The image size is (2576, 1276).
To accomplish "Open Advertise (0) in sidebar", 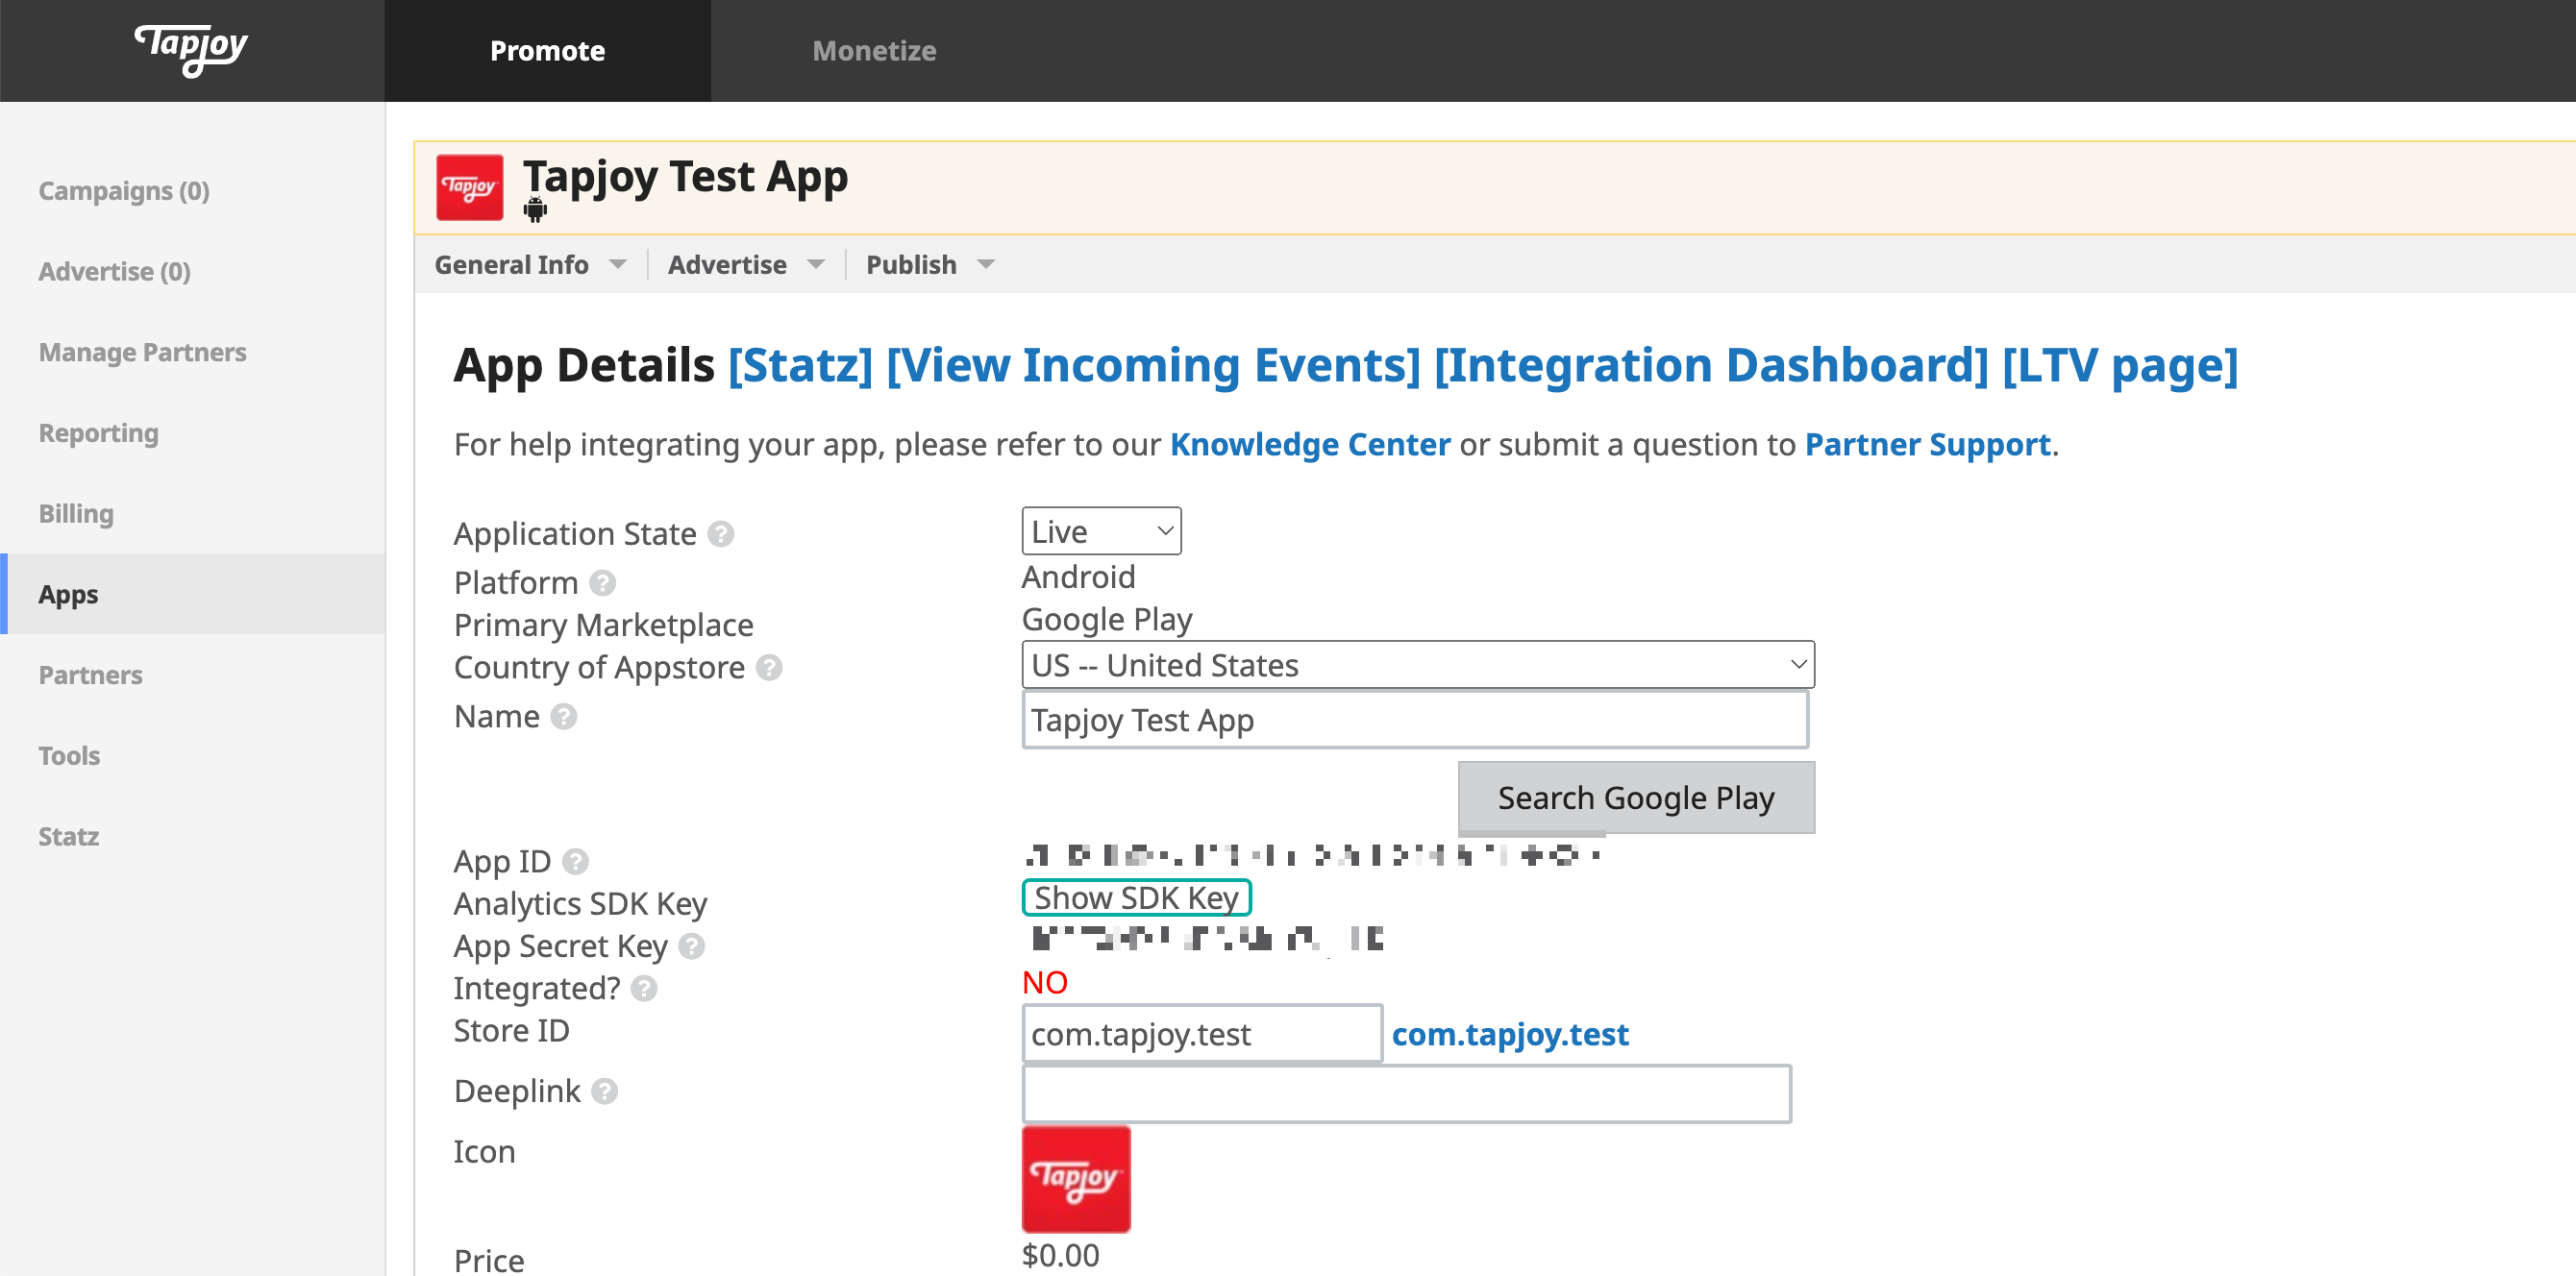I will pos(115,272).
